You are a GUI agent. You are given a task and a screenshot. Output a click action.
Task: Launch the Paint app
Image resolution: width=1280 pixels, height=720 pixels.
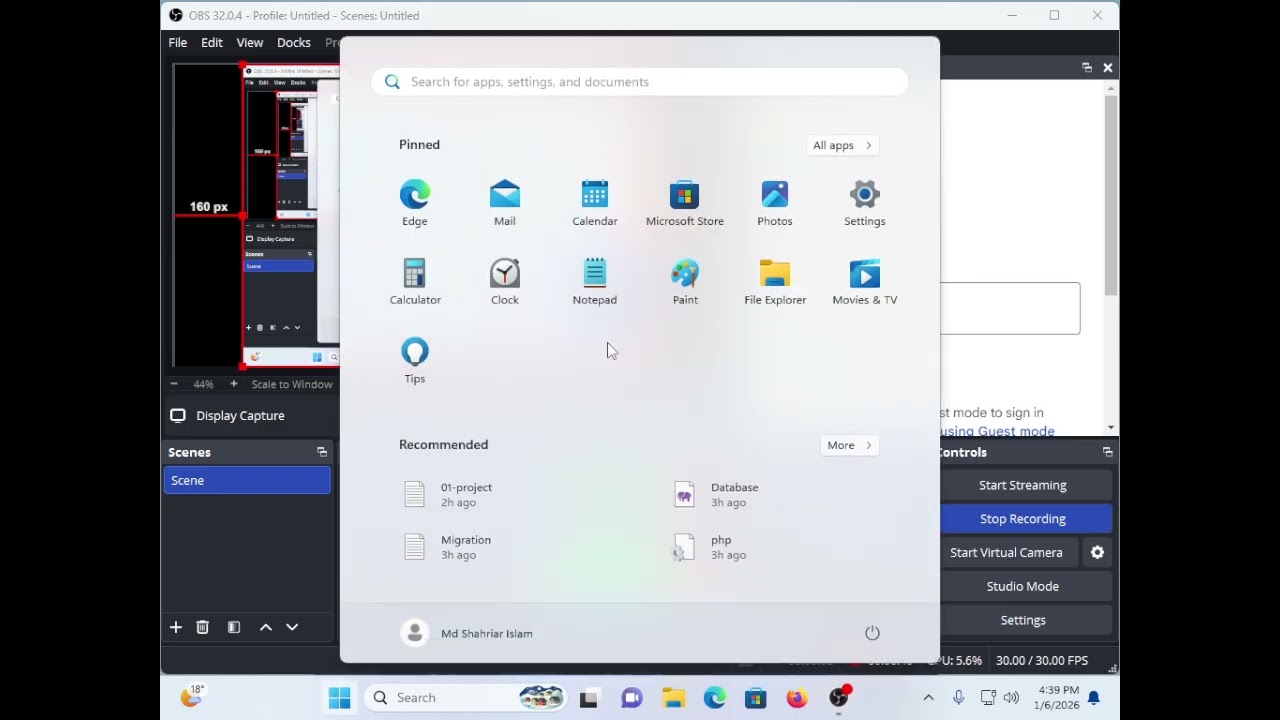pyautogui.click(x=685, y=282)
